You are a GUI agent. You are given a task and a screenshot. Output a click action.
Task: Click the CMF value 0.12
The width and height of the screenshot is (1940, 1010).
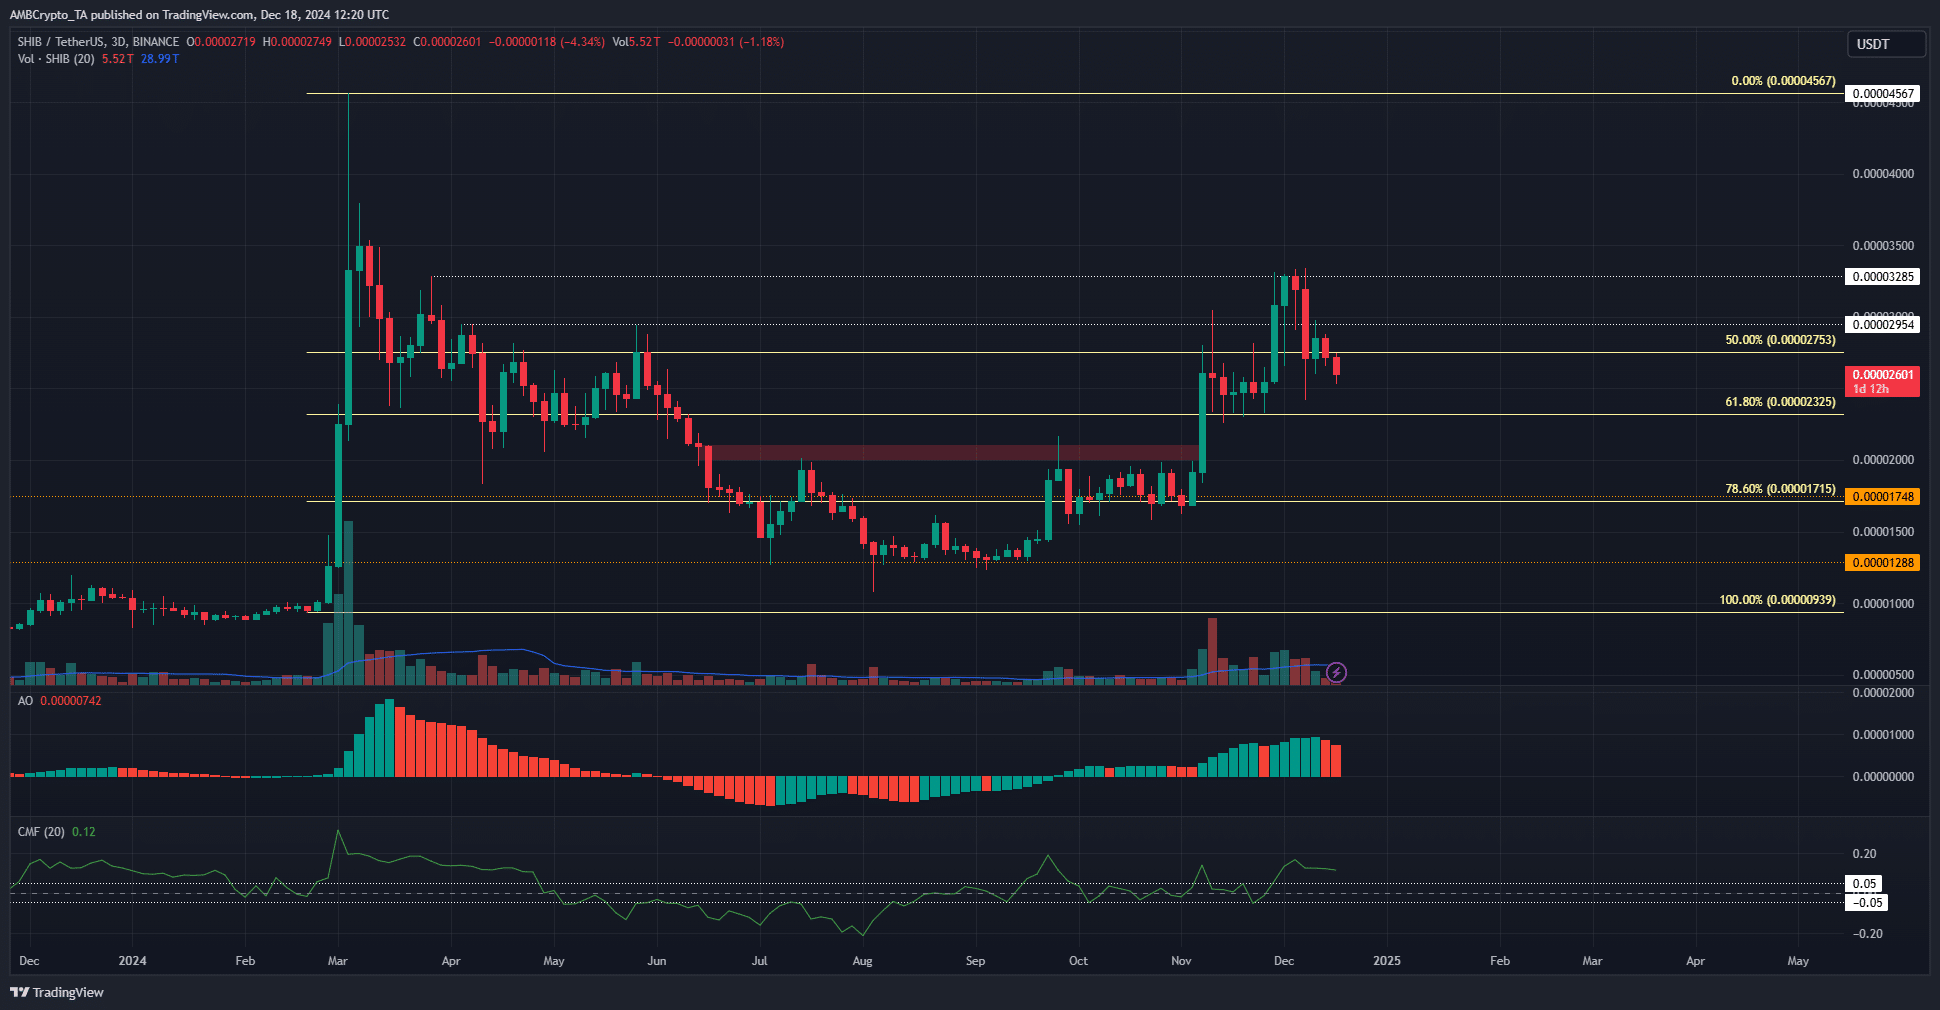point(84,832)
